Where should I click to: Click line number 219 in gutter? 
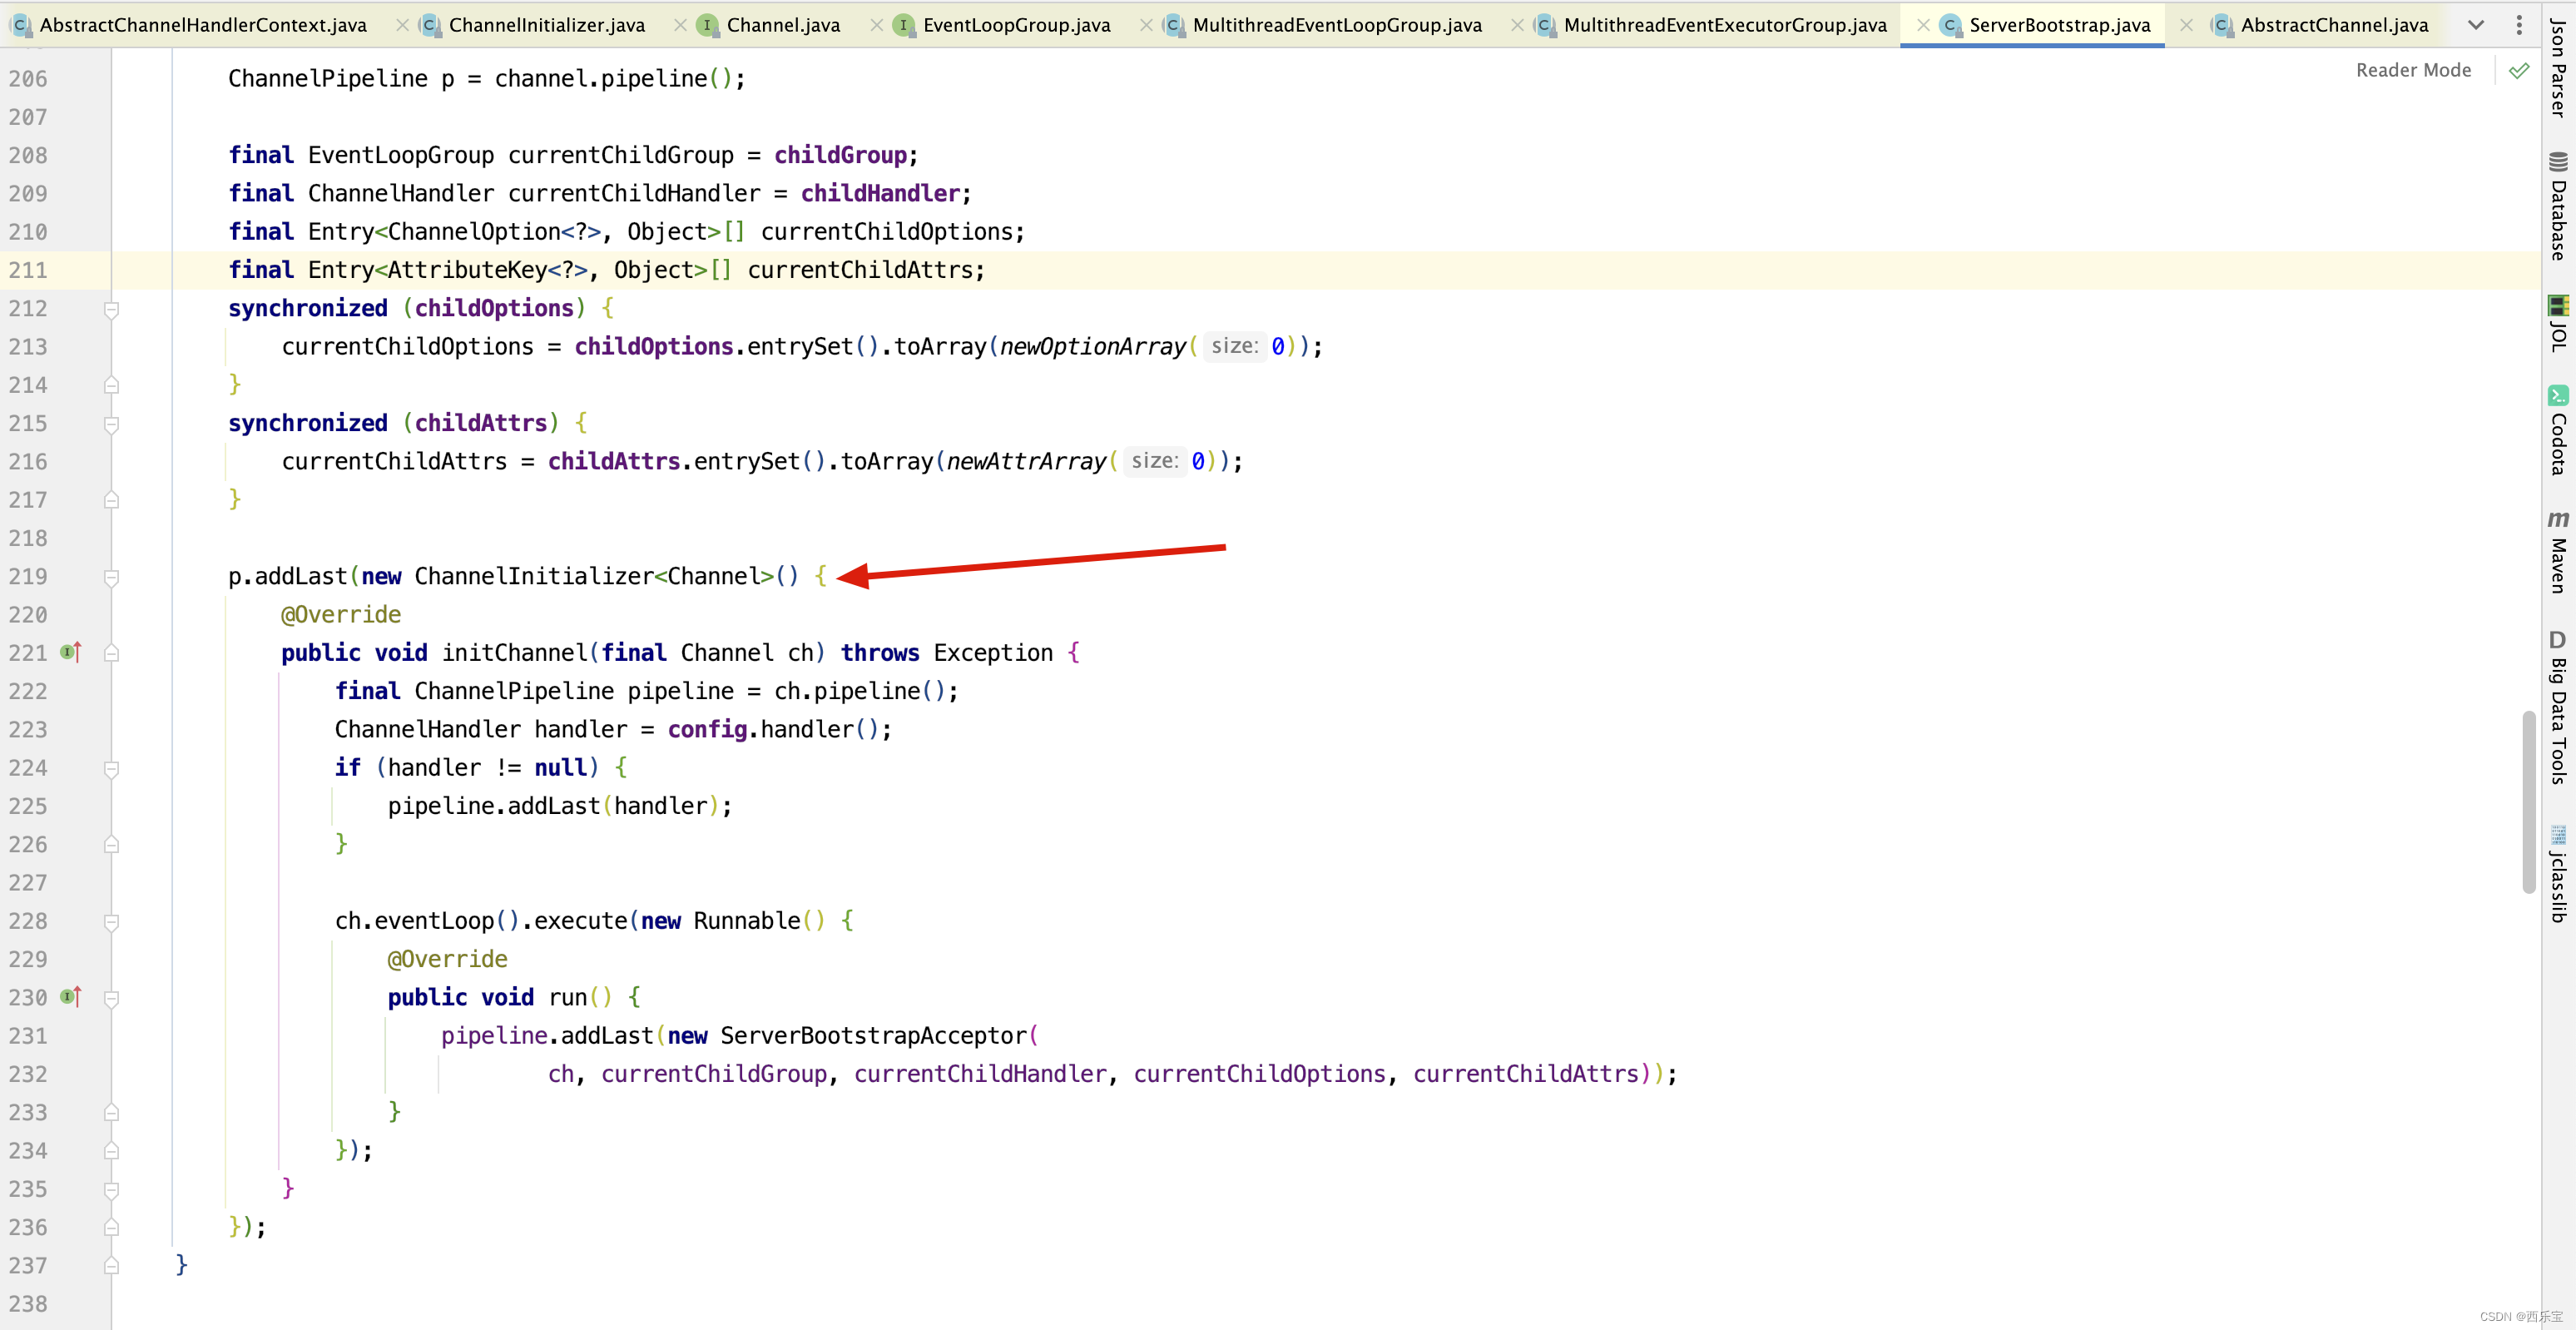pos(28,577)
